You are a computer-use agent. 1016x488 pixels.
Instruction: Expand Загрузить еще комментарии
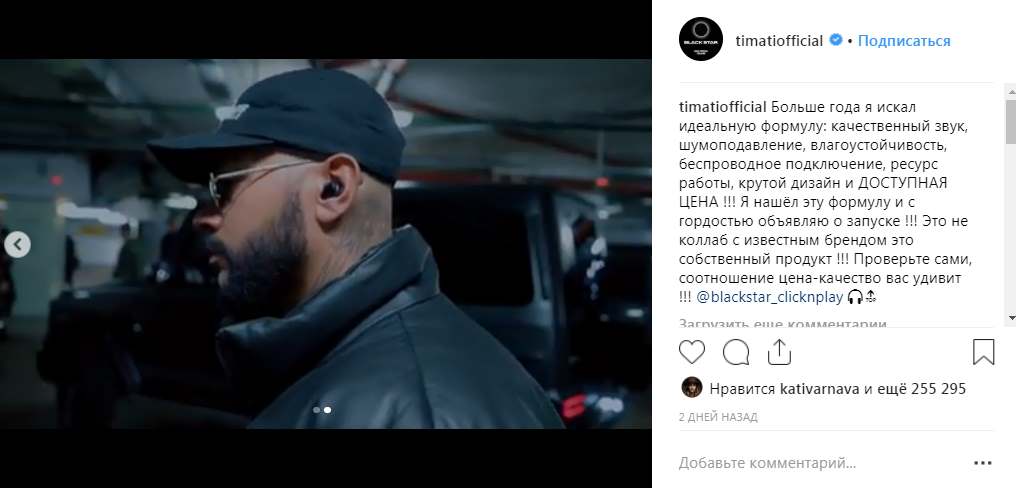coord(783,322)
